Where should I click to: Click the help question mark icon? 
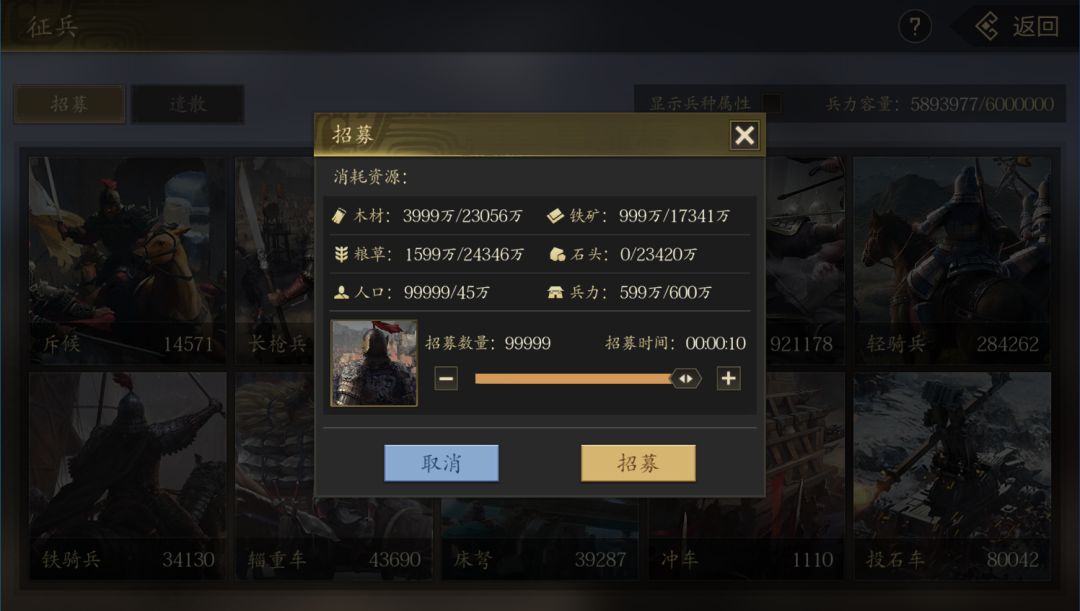click(915, 27)
